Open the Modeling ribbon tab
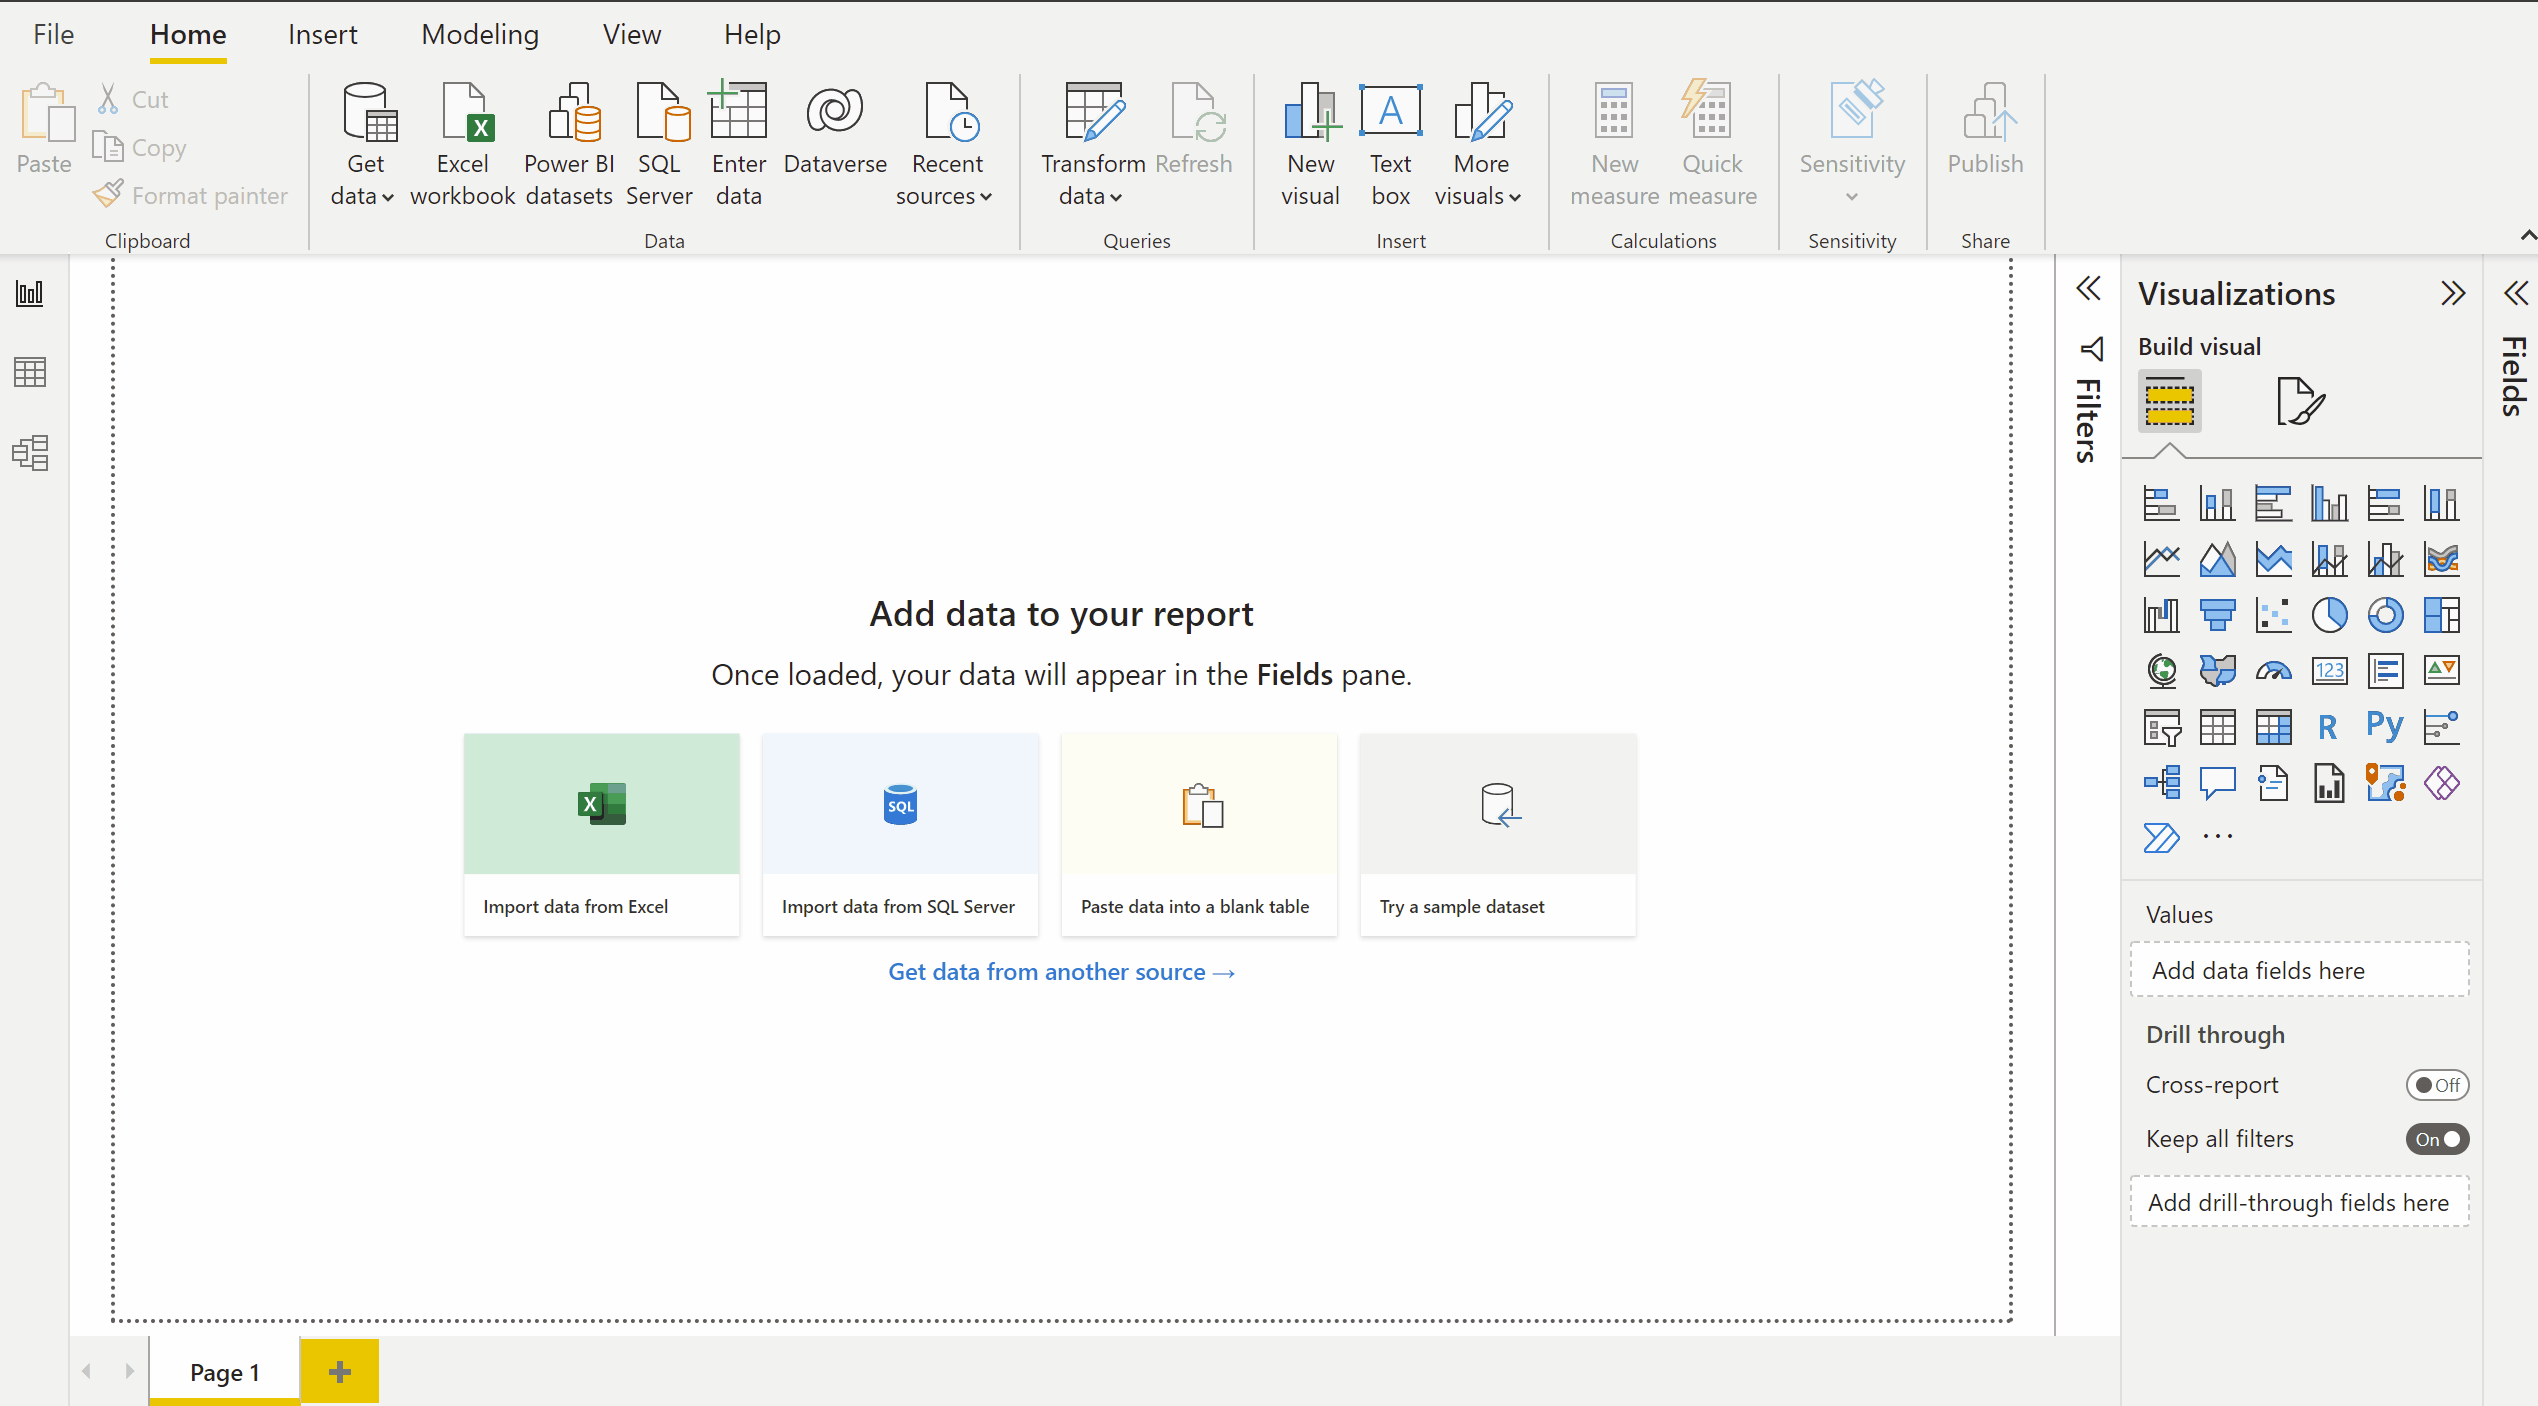Screen dimensions: 2538x1406 [x=480, y=34]
